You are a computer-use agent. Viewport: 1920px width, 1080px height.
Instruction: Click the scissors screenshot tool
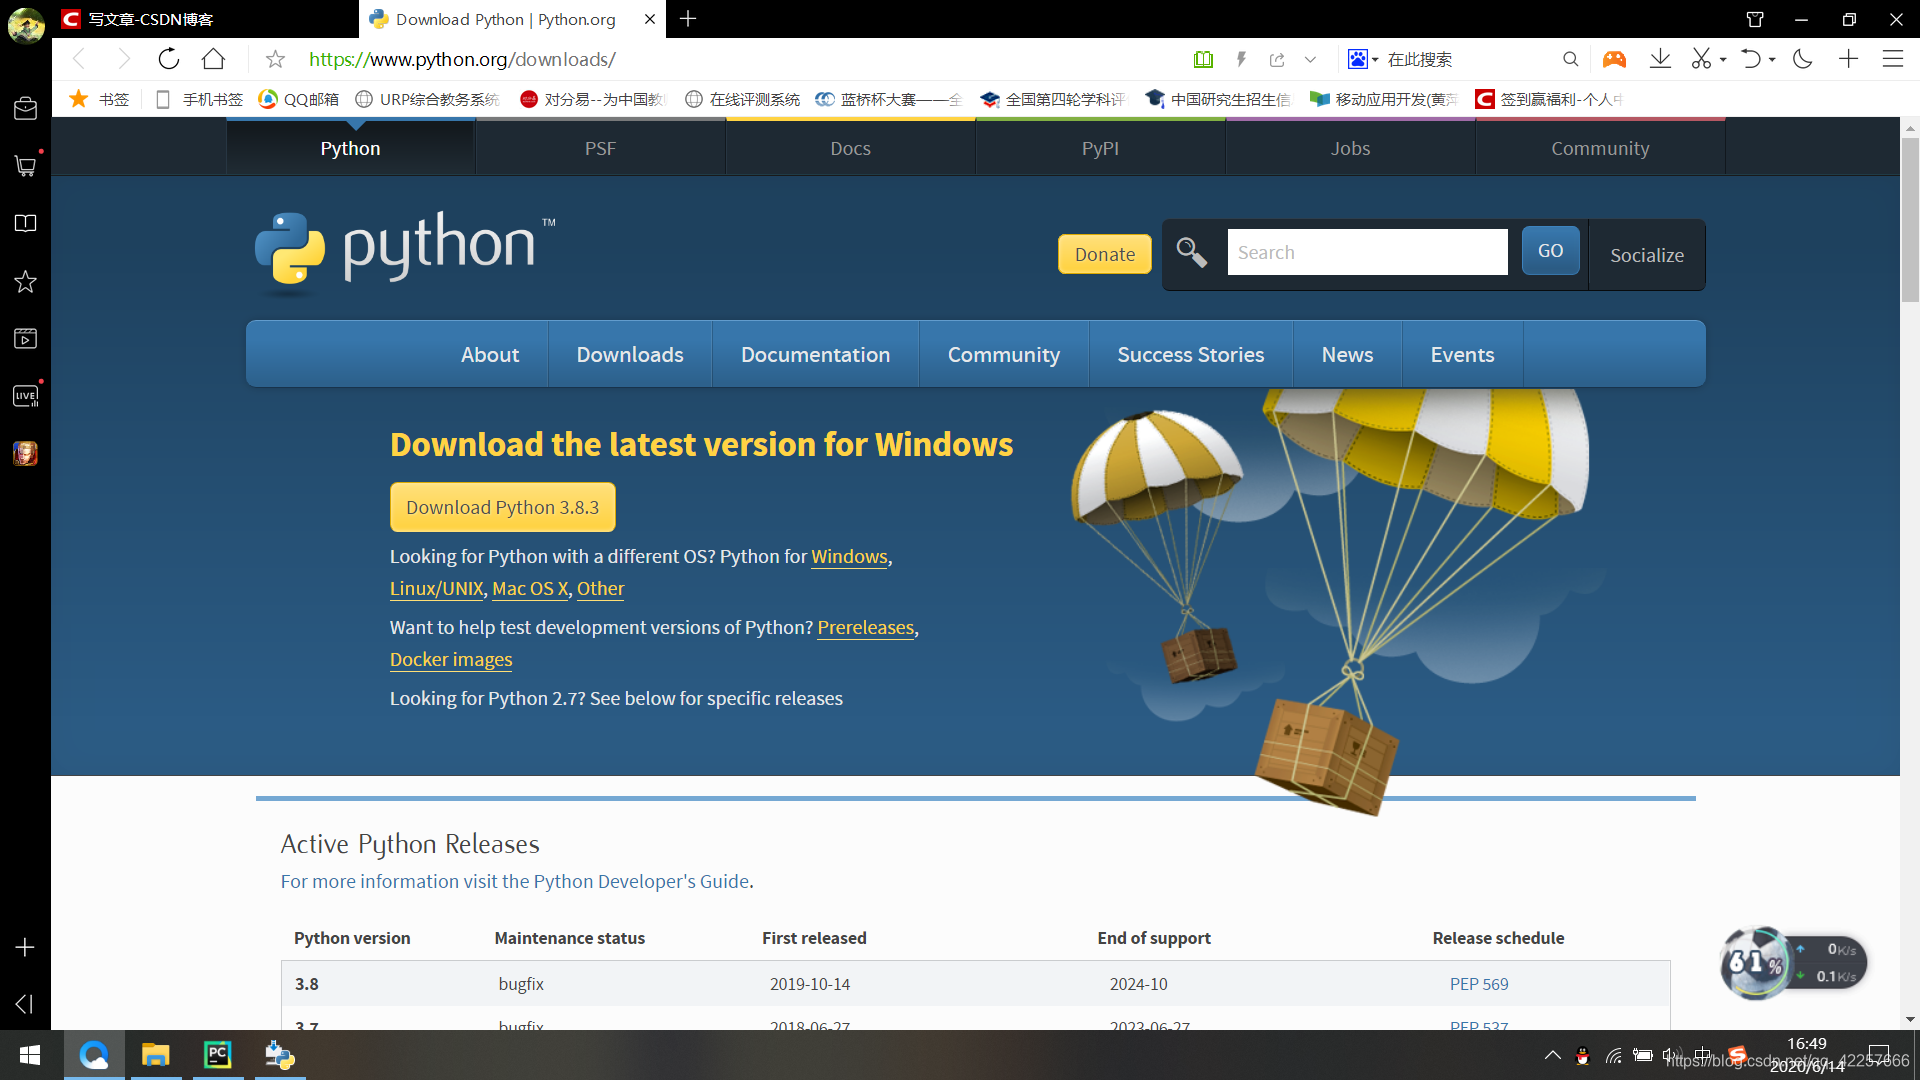[x=1701, y=59]
